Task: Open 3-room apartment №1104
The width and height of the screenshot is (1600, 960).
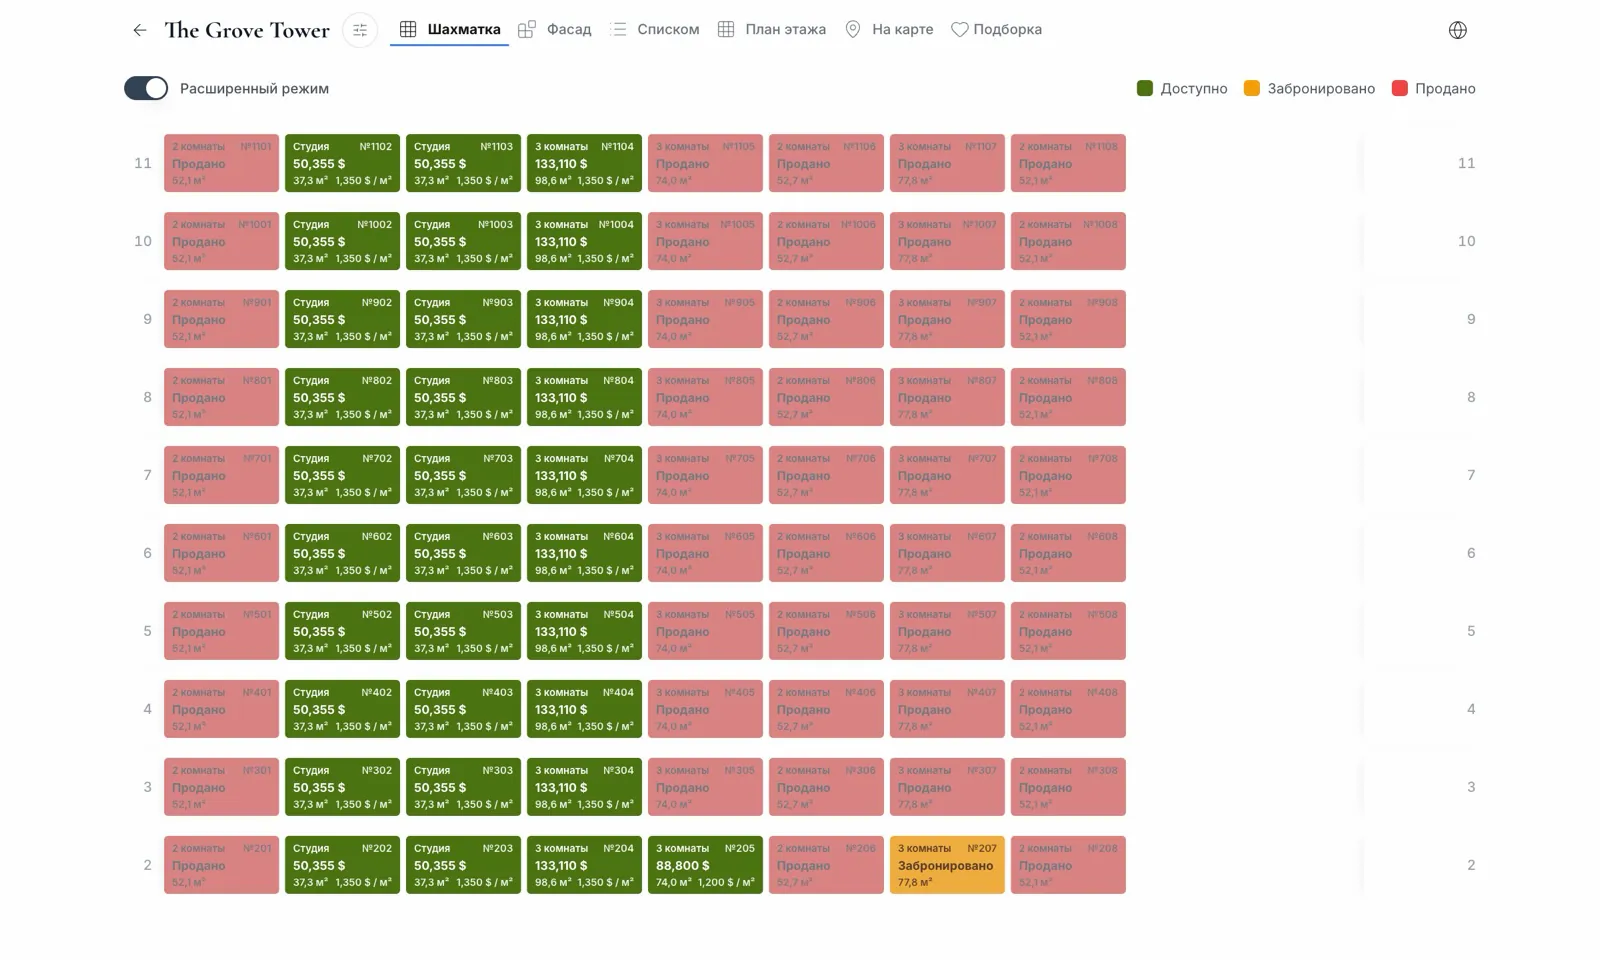Action: 585,163
